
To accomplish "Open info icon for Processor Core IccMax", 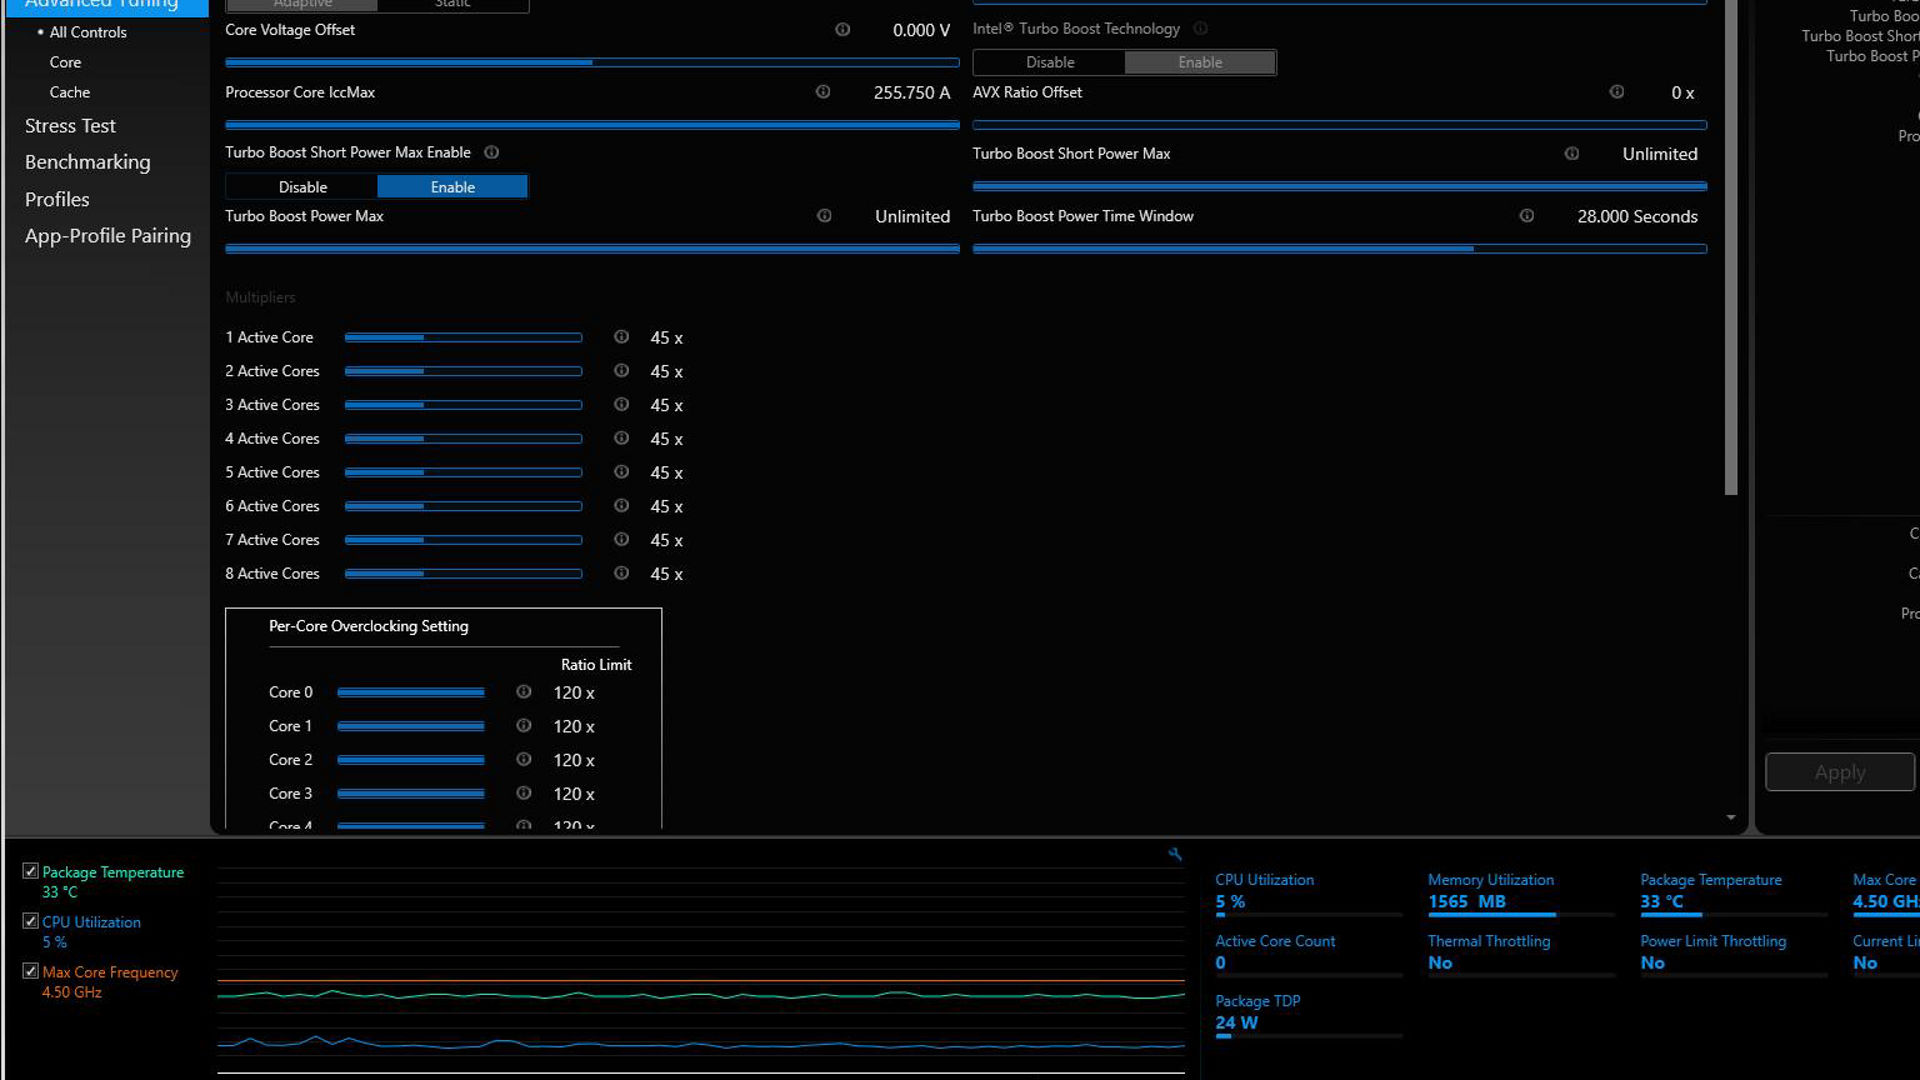I will click(x=822, y=92).
